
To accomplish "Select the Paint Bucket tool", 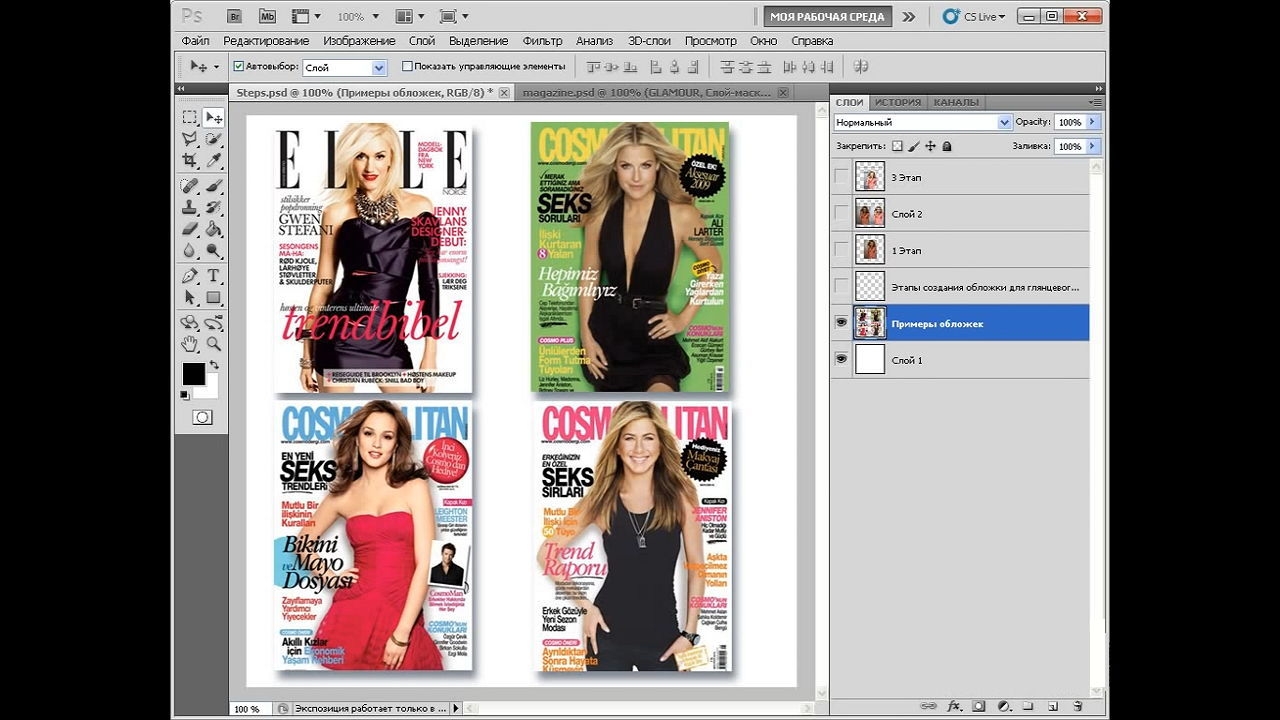I will [x=213, y=230].
